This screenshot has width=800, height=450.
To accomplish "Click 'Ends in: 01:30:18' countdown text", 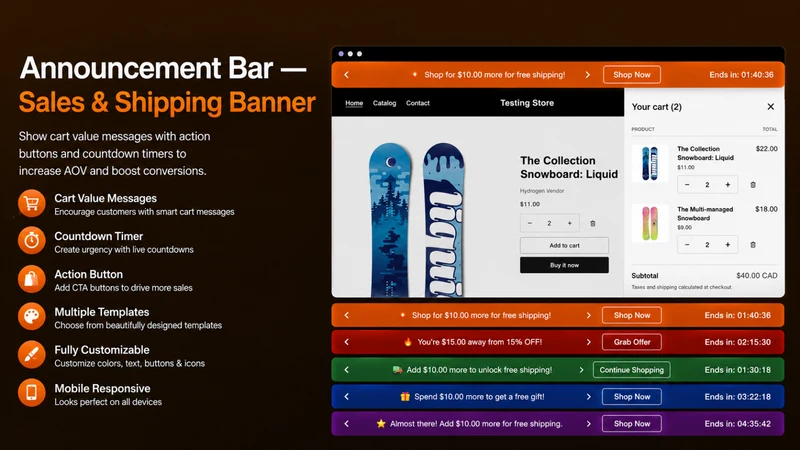I will pos(738,370).
